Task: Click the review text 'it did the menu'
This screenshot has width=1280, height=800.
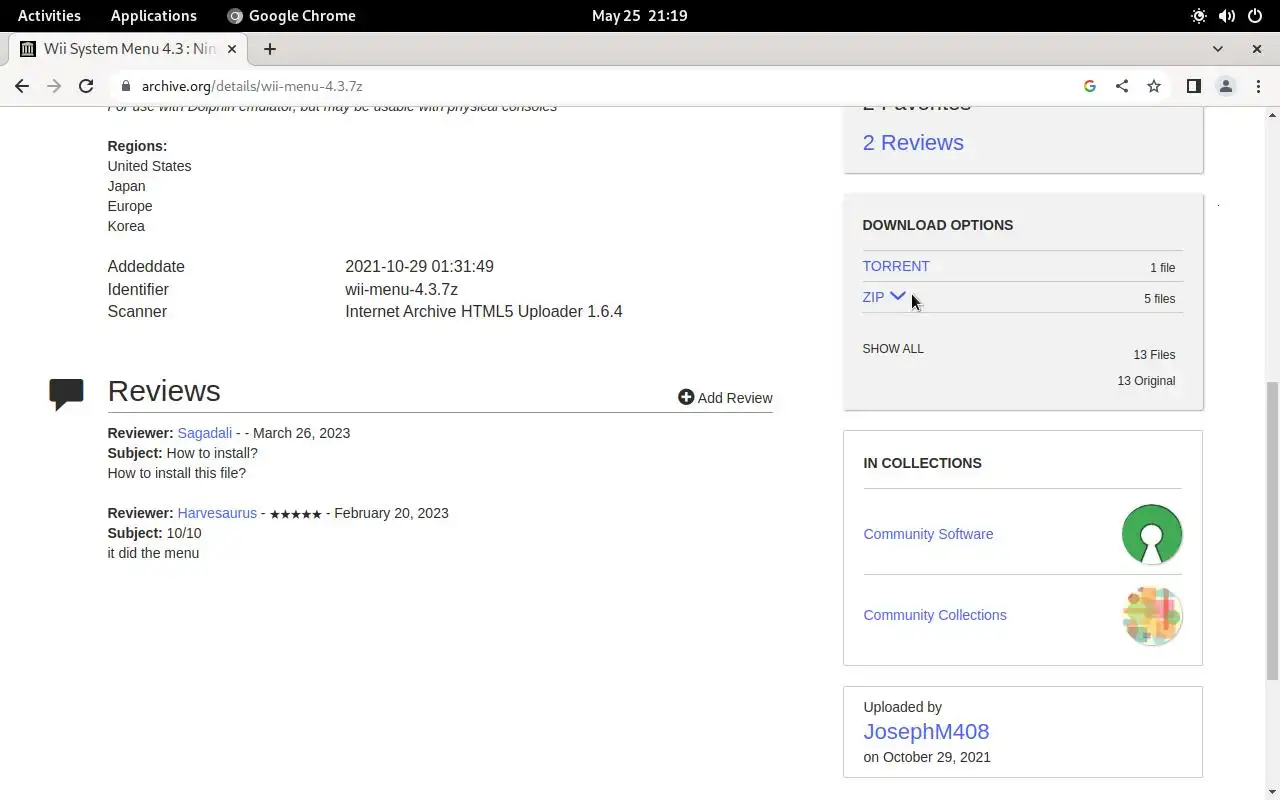Action: [153, 553]
